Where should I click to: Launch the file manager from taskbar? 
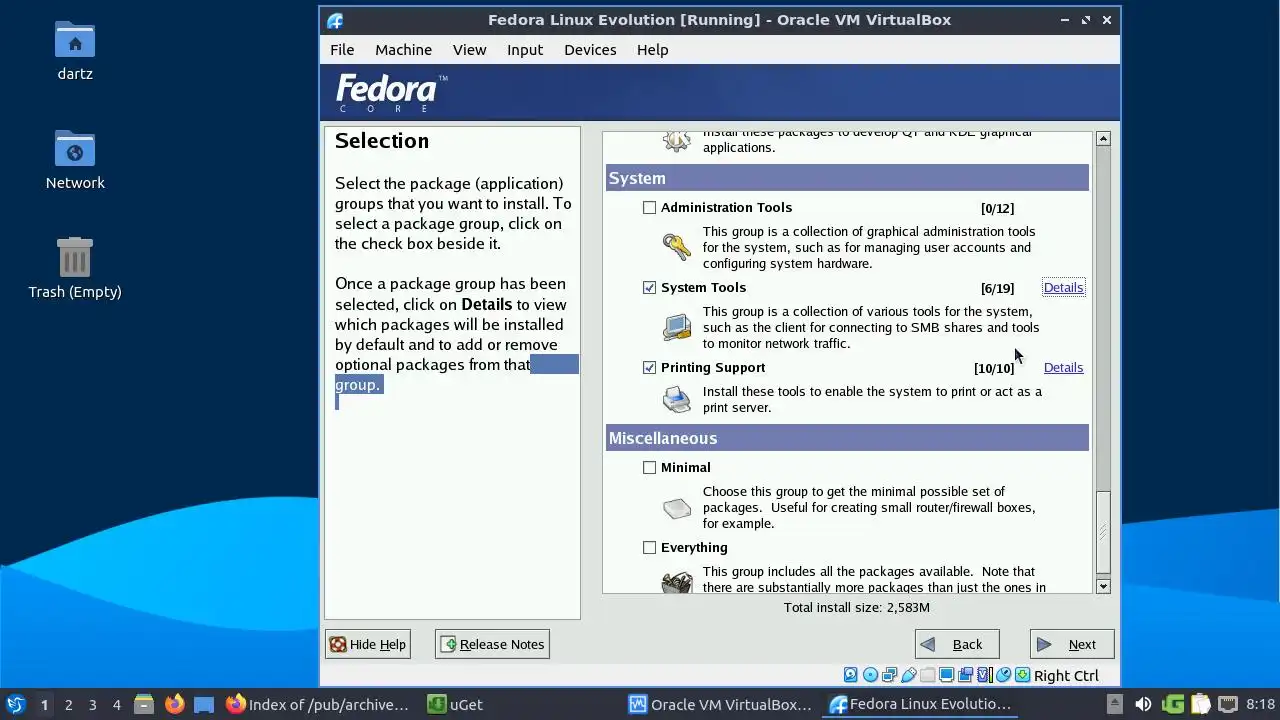coord(143,704)
